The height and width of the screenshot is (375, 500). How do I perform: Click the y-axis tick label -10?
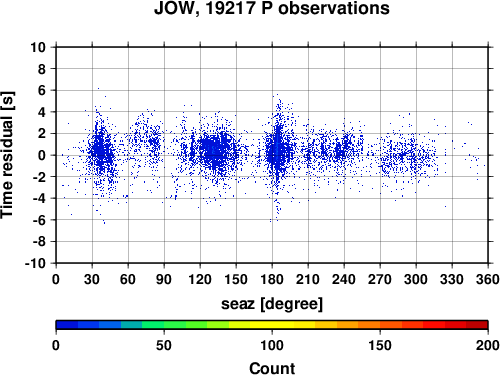pos(35,263)
